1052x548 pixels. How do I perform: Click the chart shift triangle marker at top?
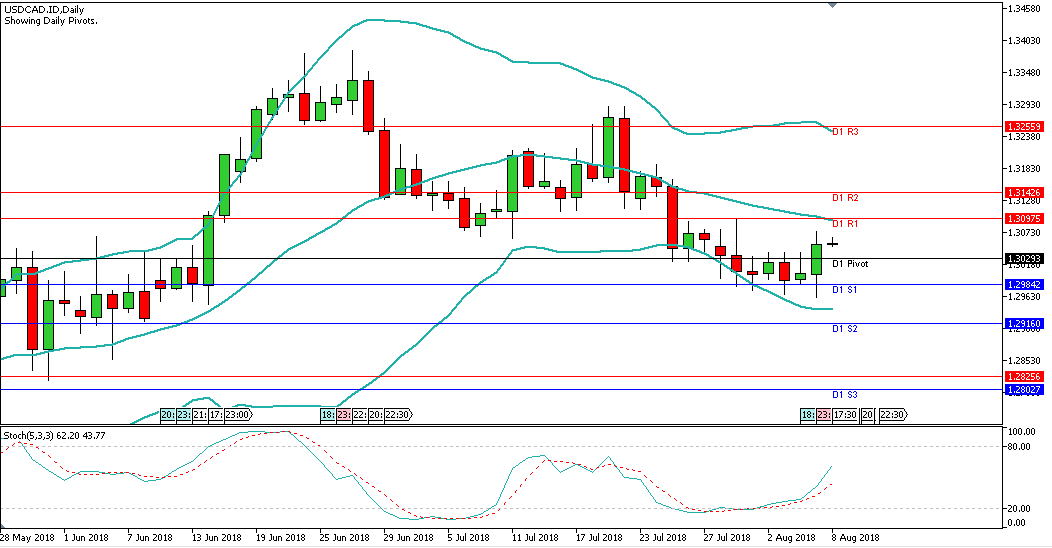click(x=833, y=5)
